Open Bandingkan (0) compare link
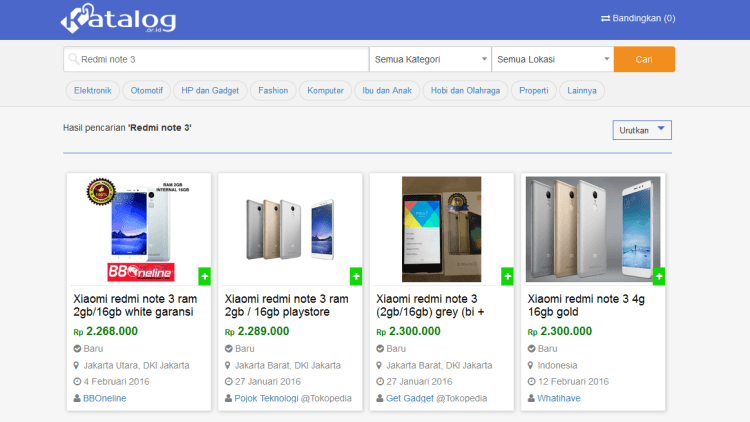Viewport: 750px width, 422px height. [638, 18]
